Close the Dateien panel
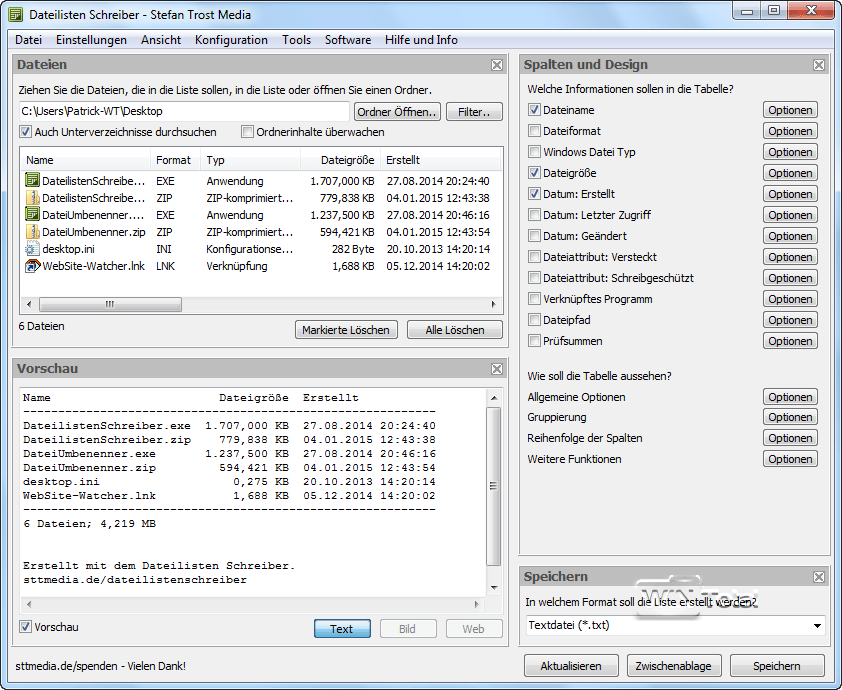 [x=497, y=65]
